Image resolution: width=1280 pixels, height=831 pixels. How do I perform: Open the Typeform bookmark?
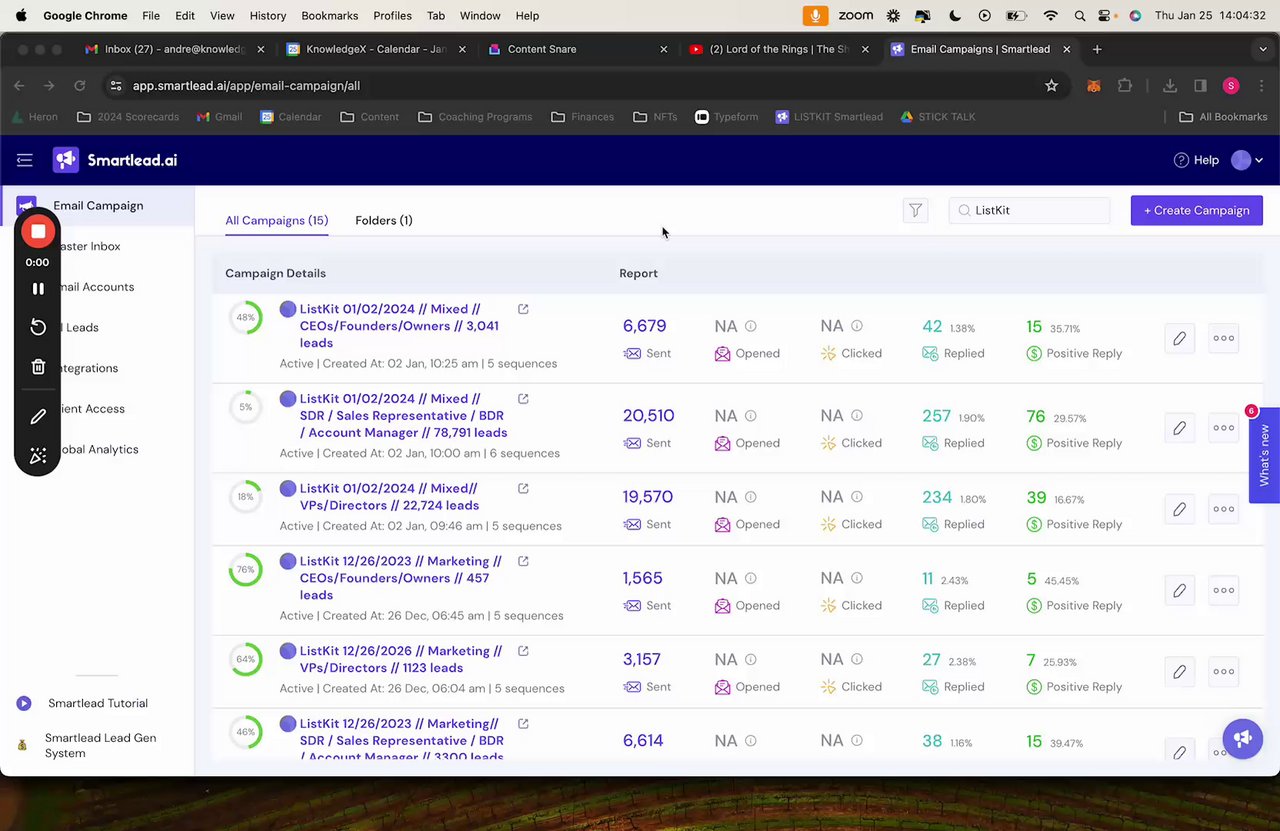[x=727, y=117]
